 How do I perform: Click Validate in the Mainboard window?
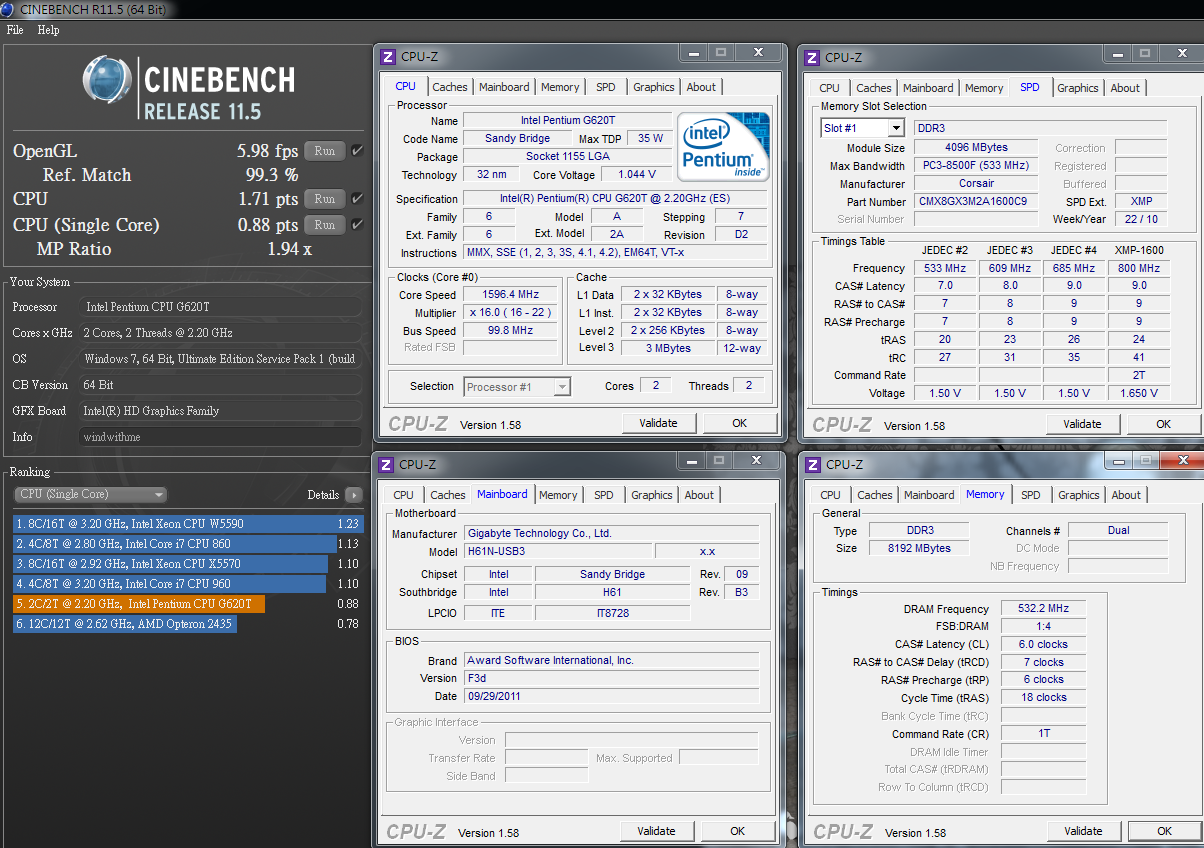656,831
